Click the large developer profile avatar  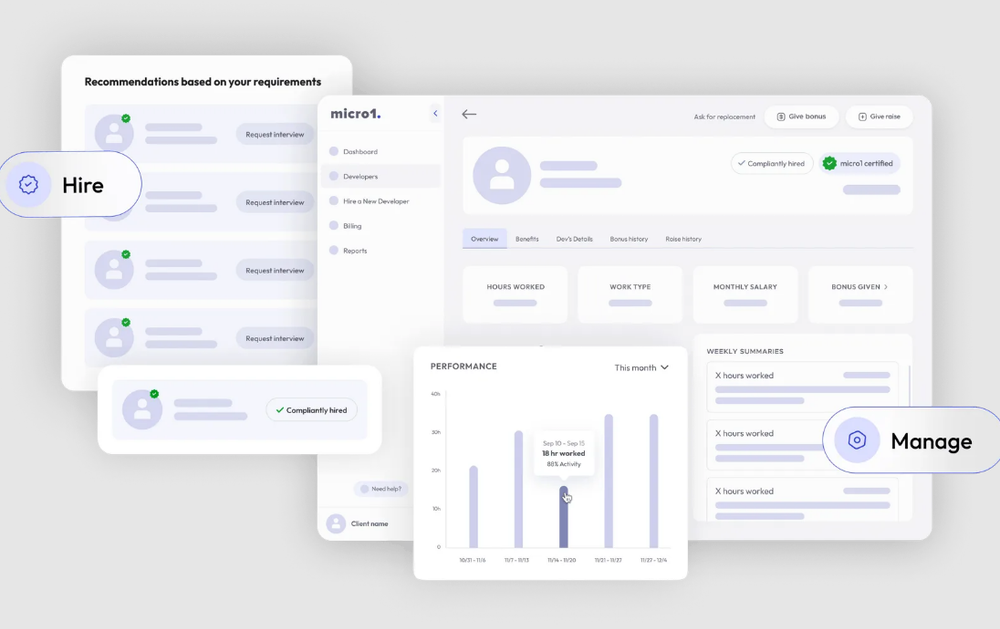click(502, 175)
